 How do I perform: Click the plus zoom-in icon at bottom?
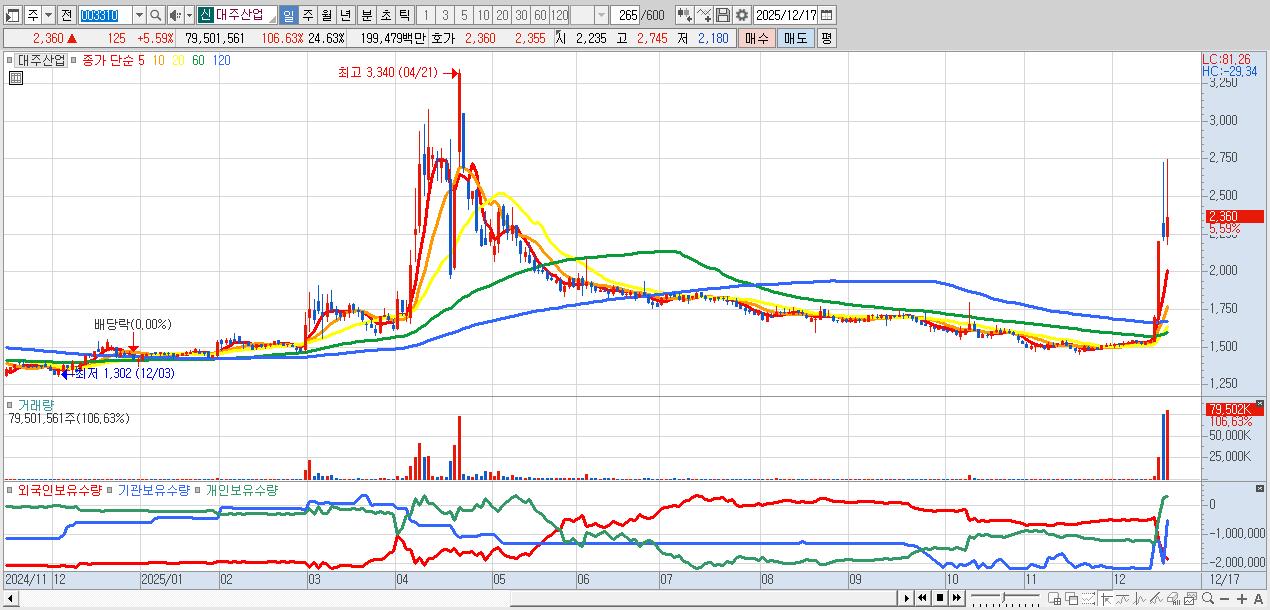click(x=1242, y=598)
